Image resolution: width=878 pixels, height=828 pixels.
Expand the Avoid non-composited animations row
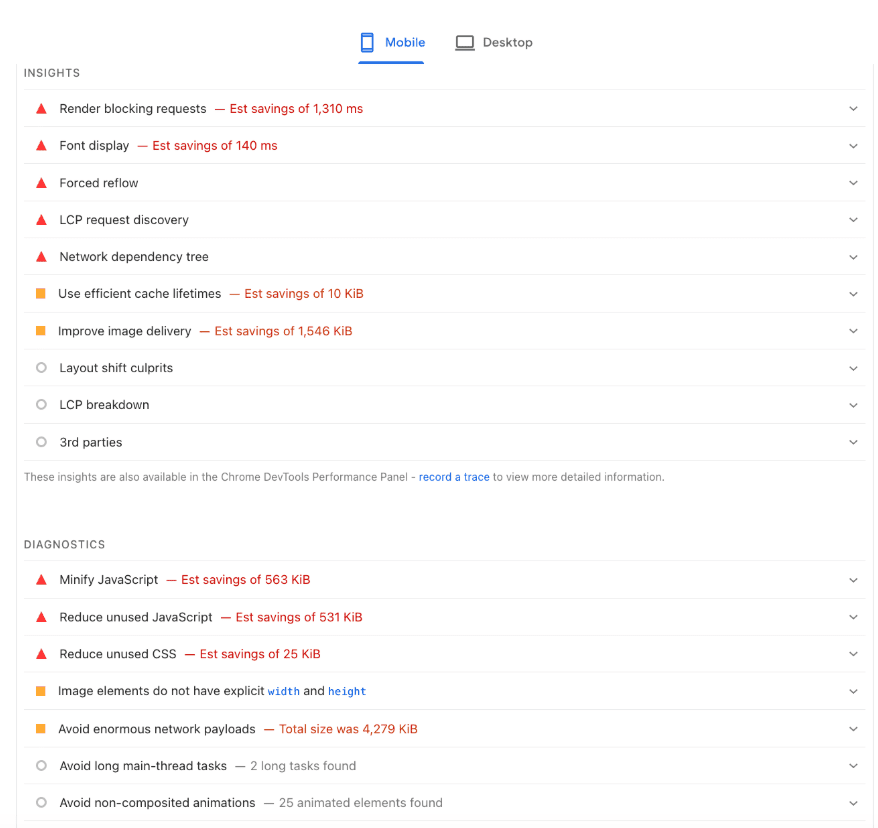coord(853,802)
